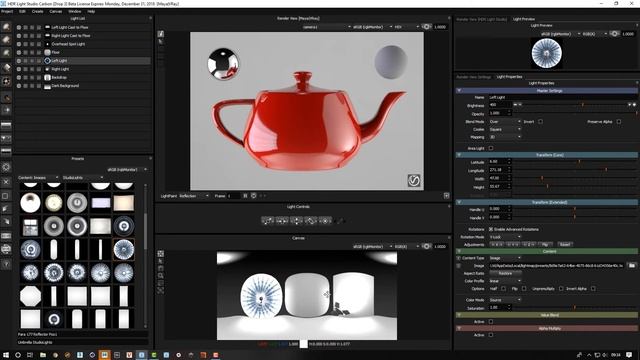Toggle visibility of Dark Background light
Screen dimensions: 640x360
[x=18, y=86]
